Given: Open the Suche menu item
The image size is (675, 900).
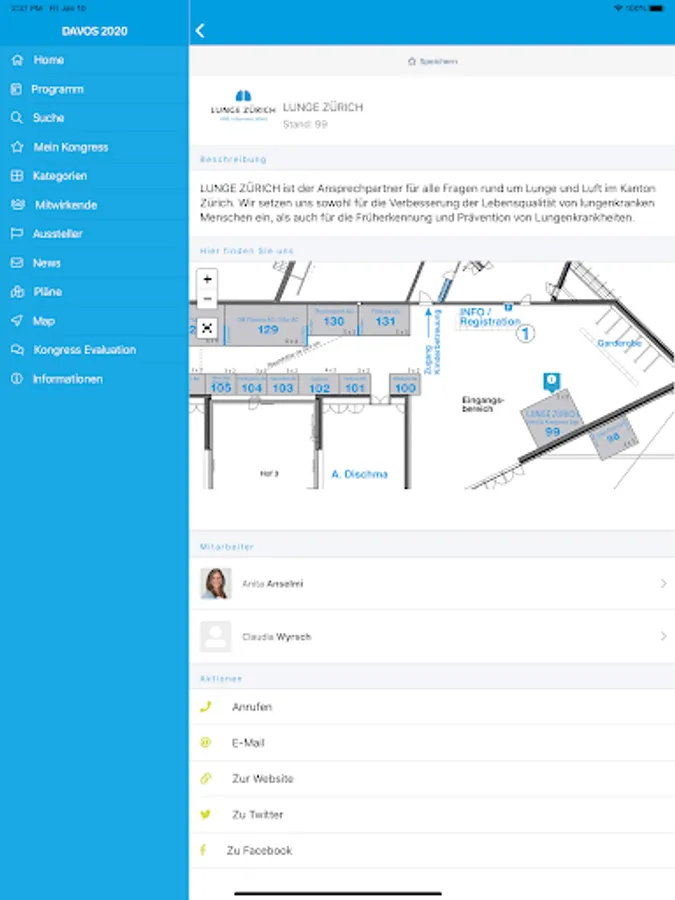Looking at the screenshot, I should [94, 118].
